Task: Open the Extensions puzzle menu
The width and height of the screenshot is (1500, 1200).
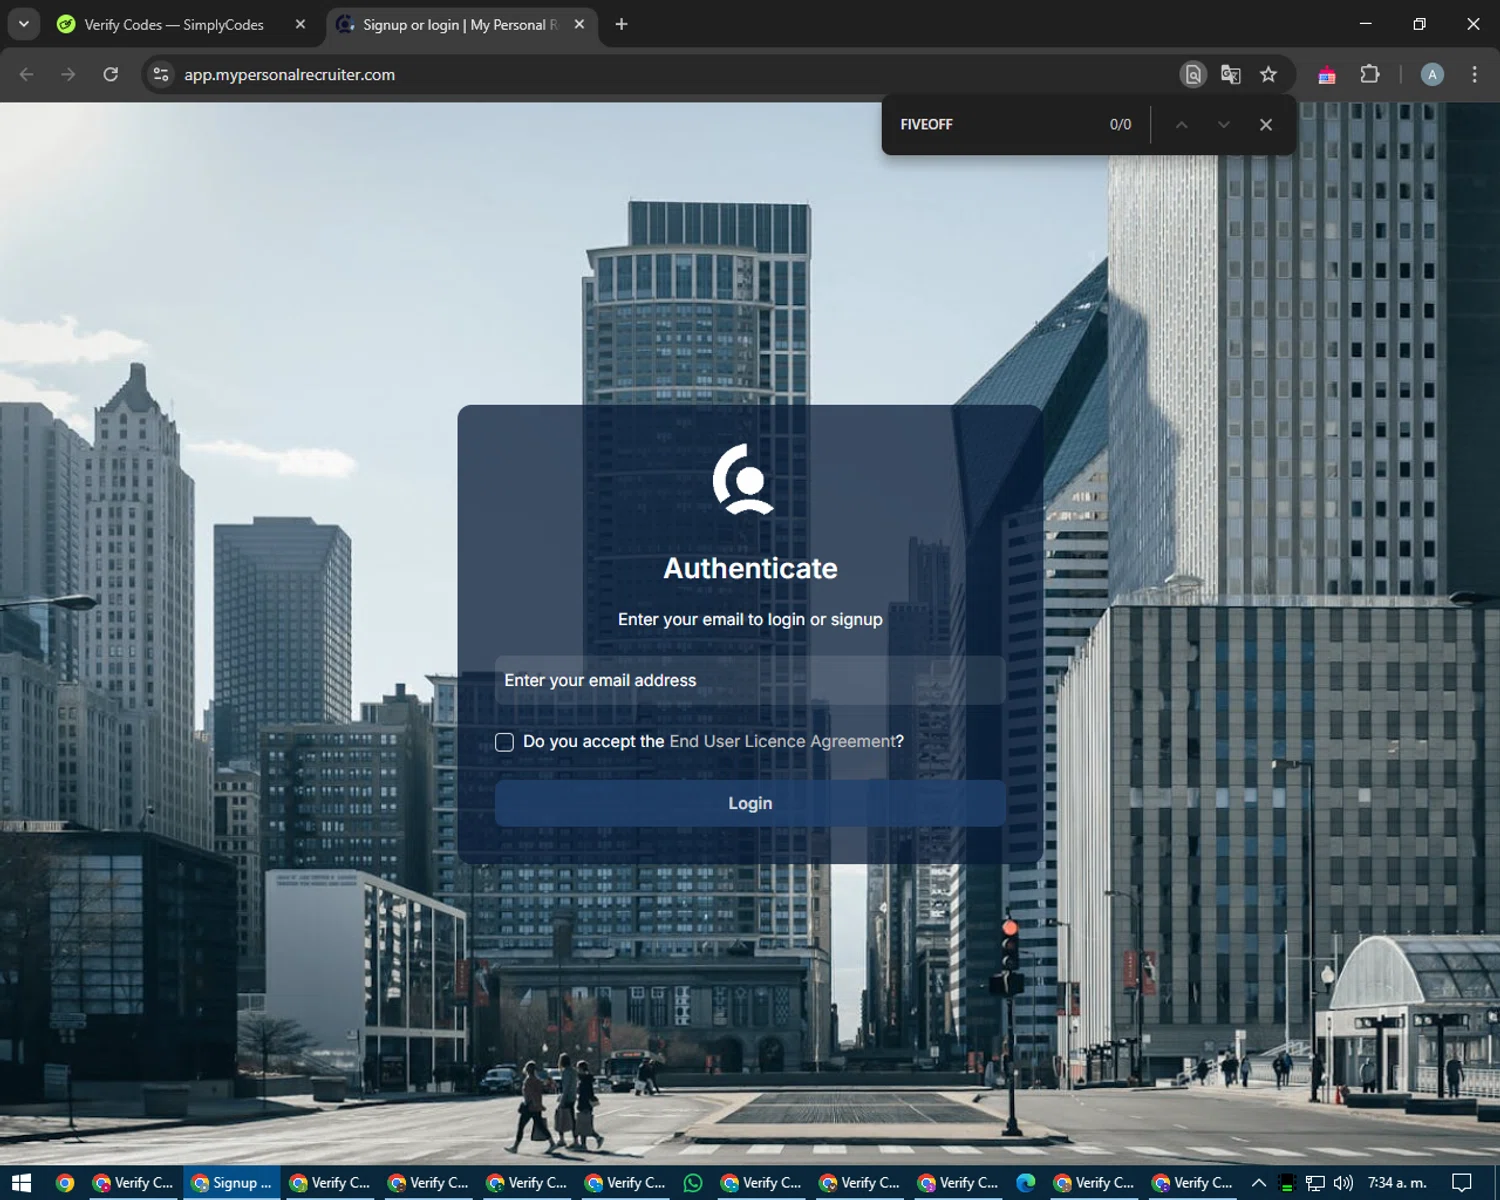Action: click(x=1370, y=74)
